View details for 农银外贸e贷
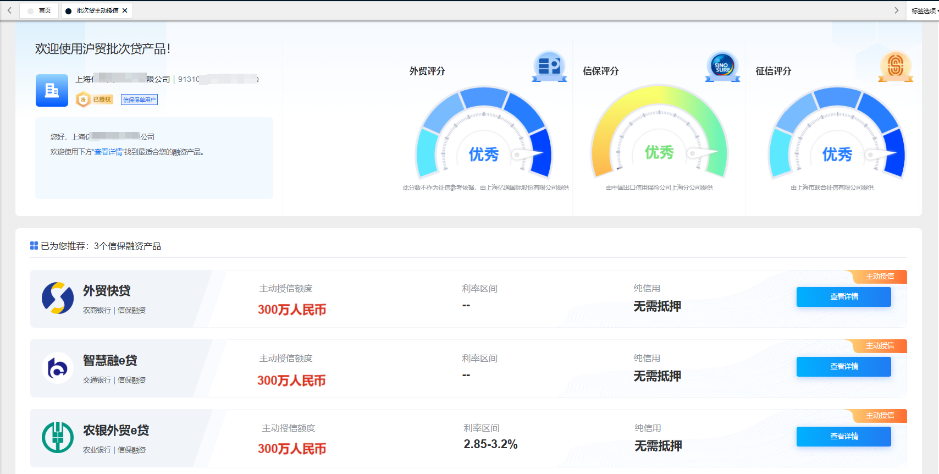Viewport: 939px width, 474px height. point(843,437)
